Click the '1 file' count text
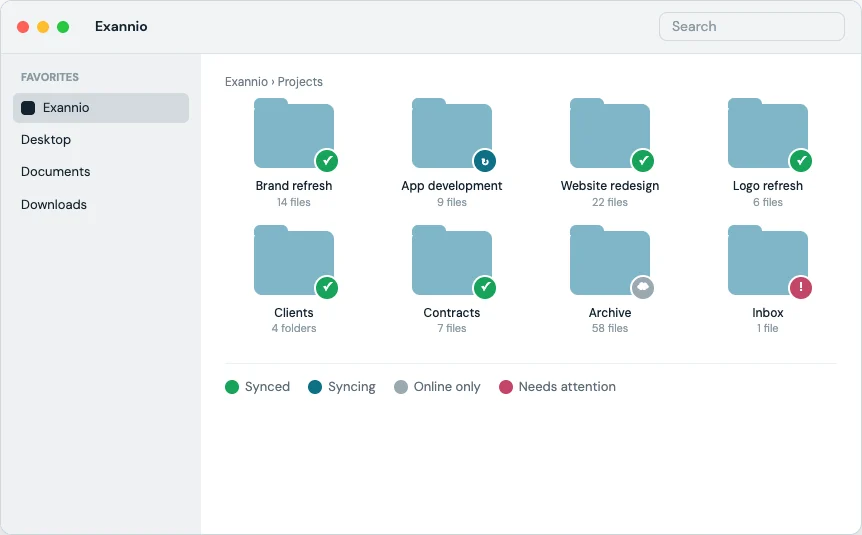The image size is (862, 535). point(768,328)
